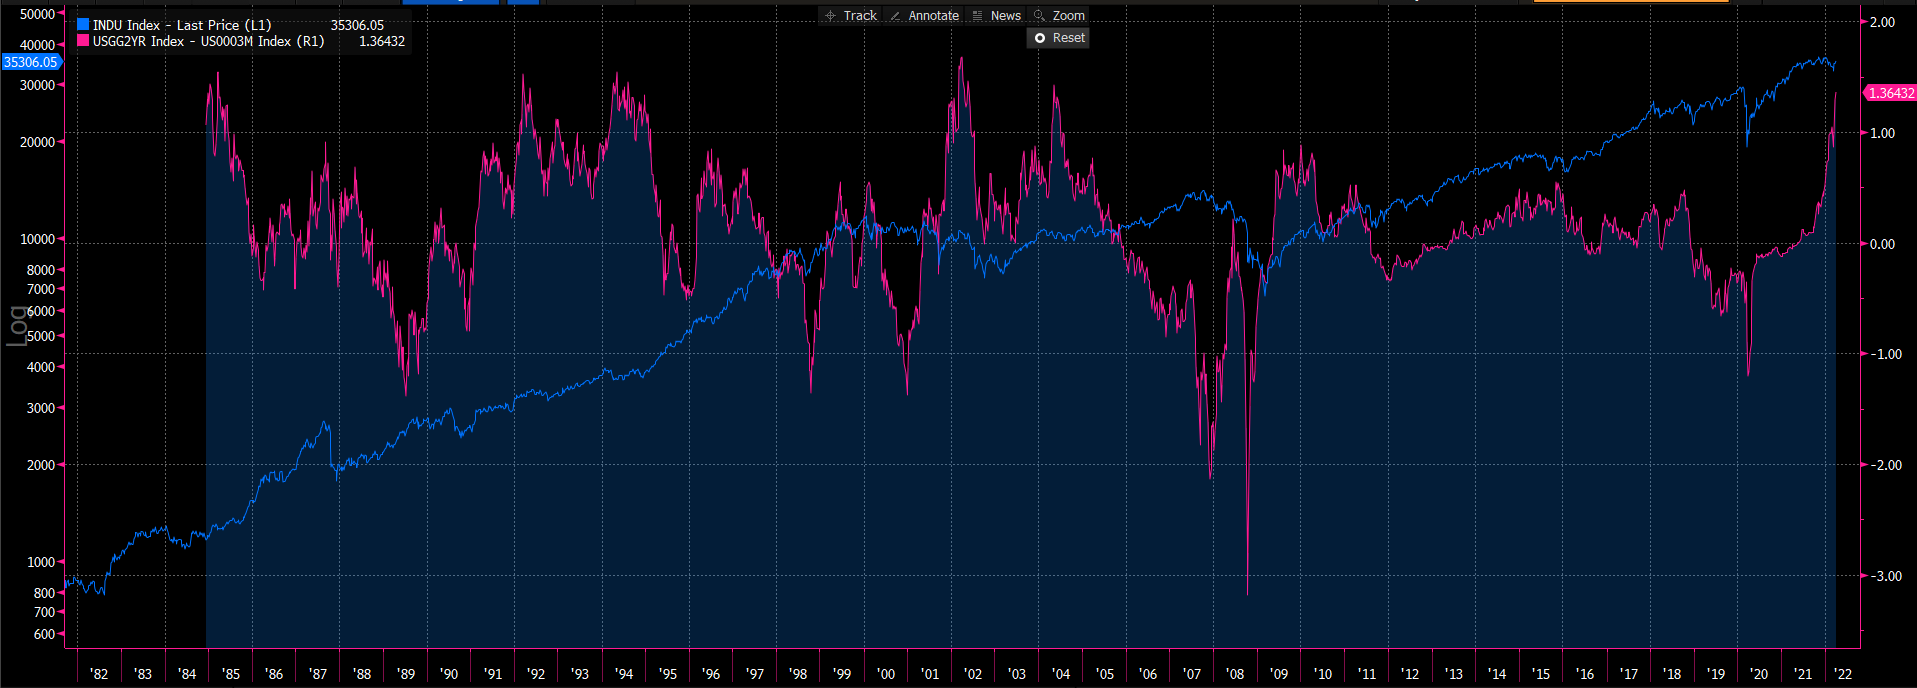This screenshot has width=1917, height=688.
Task: Click the 0.00 label on right axis
Action: pos(1882,244)
